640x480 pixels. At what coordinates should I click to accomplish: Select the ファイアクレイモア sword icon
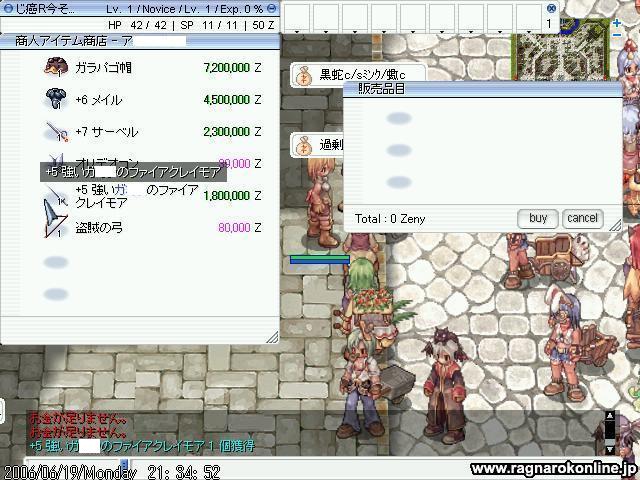(x=56, y=195)
